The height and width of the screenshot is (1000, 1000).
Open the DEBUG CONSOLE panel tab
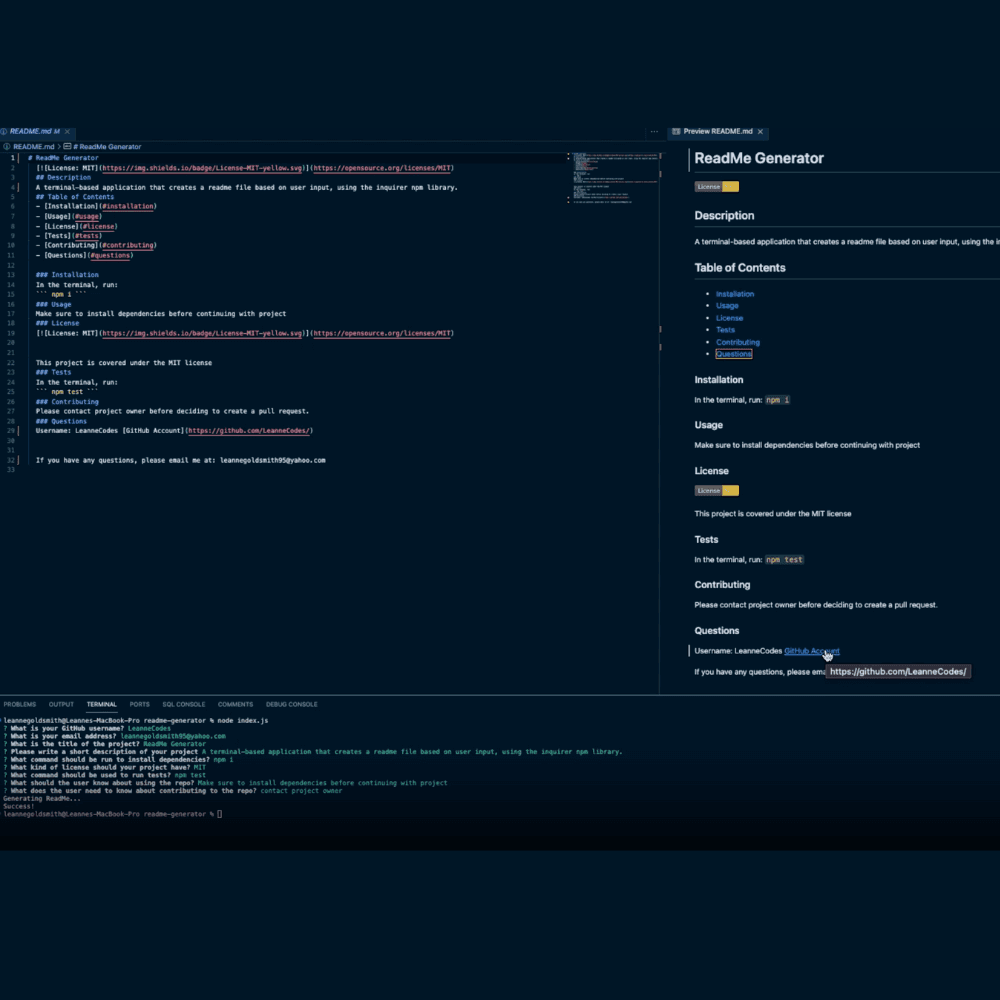click(291, 704)
